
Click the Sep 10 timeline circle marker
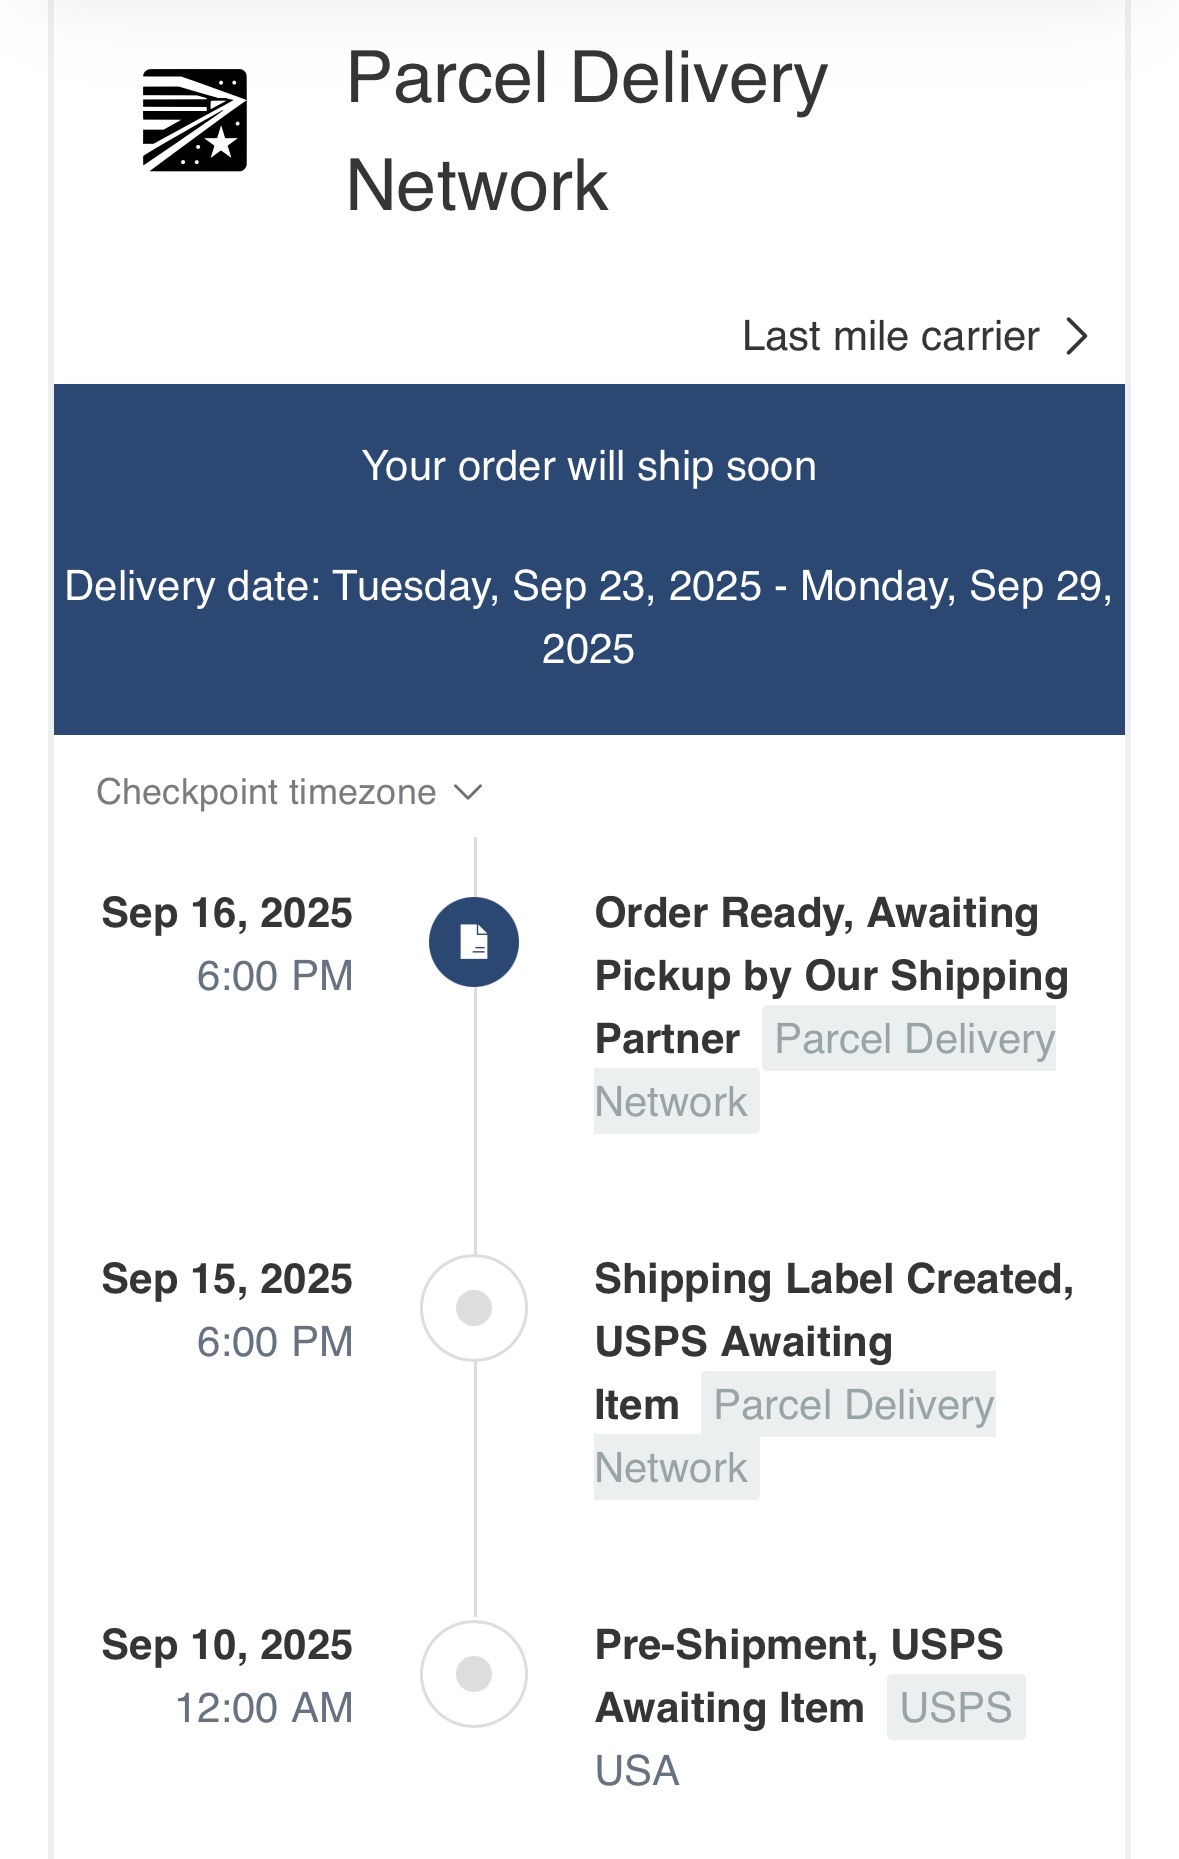coord(474,1674)
